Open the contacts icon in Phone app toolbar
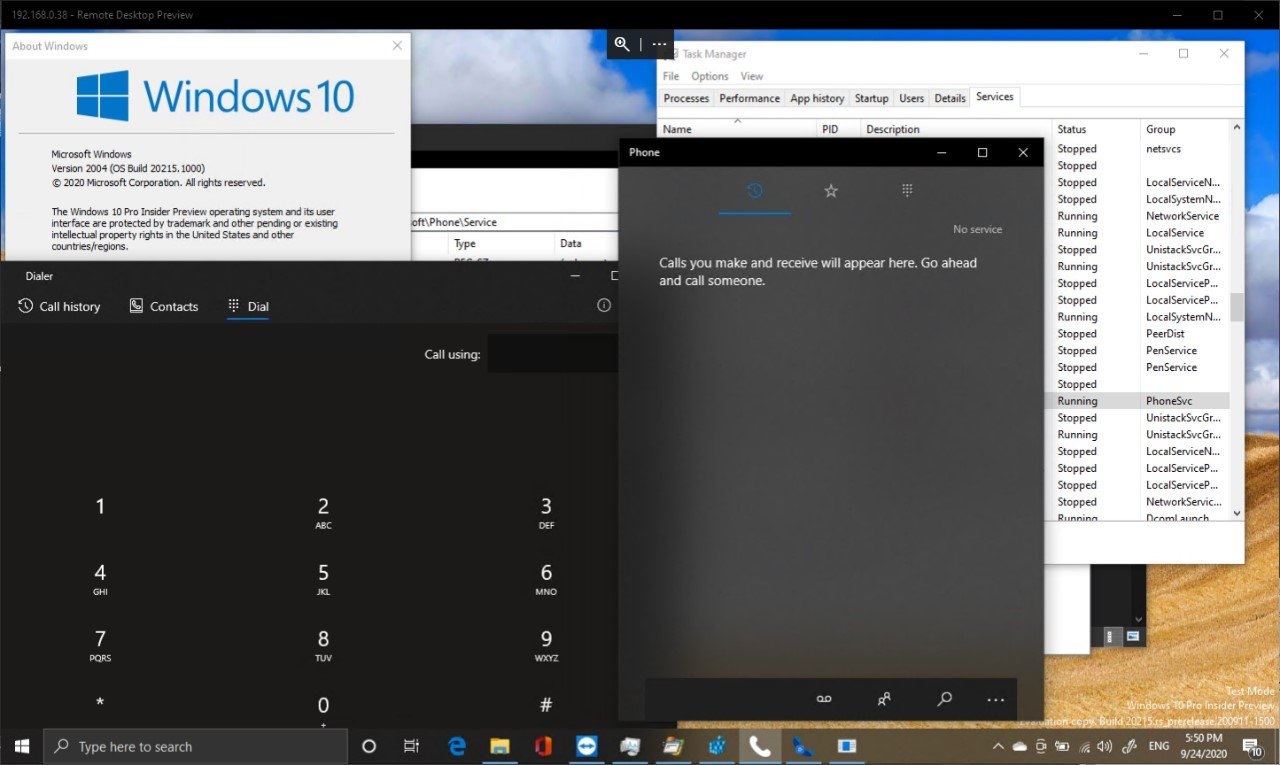The image size is (1280, 765). coord(884,699)
